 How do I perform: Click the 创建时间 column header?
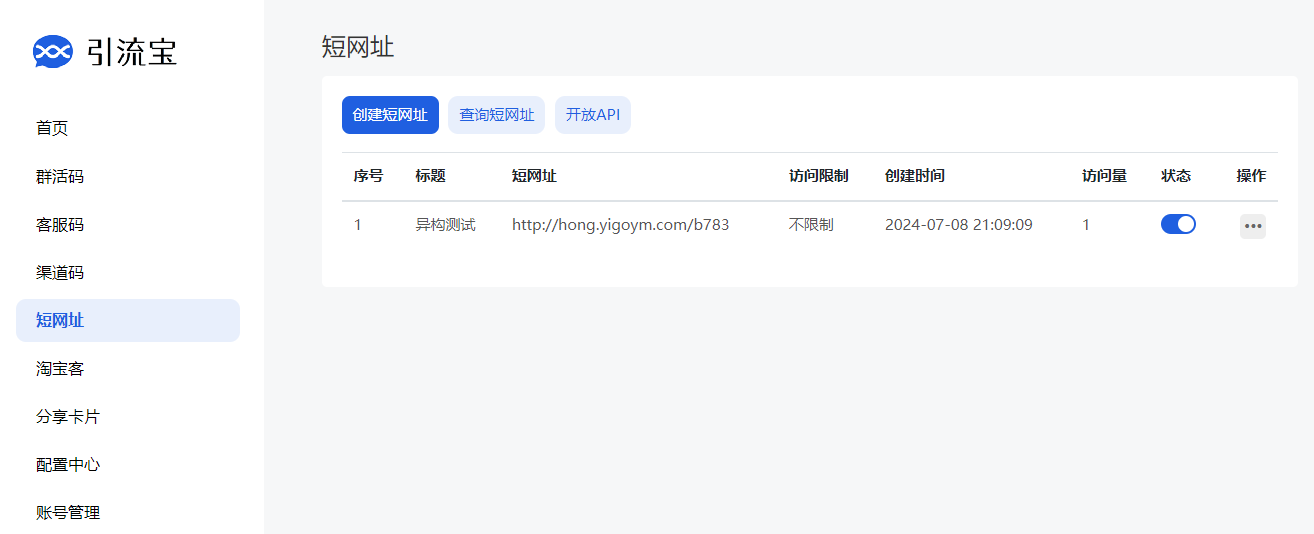tap(914, 176)
